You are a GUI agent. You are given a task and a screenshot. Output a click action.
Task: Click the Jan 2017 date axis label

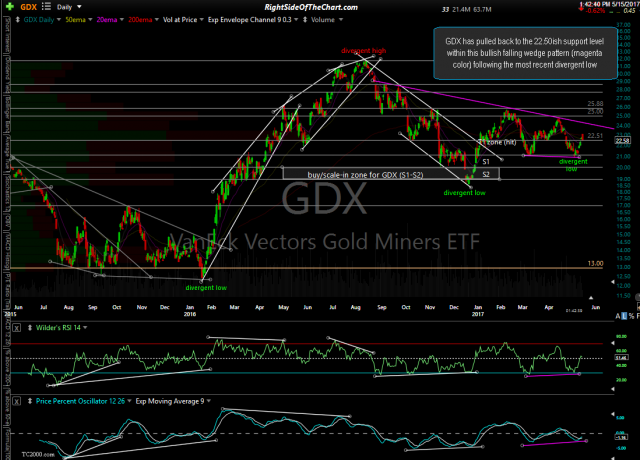pyautogui.click(x=478, y=311)
